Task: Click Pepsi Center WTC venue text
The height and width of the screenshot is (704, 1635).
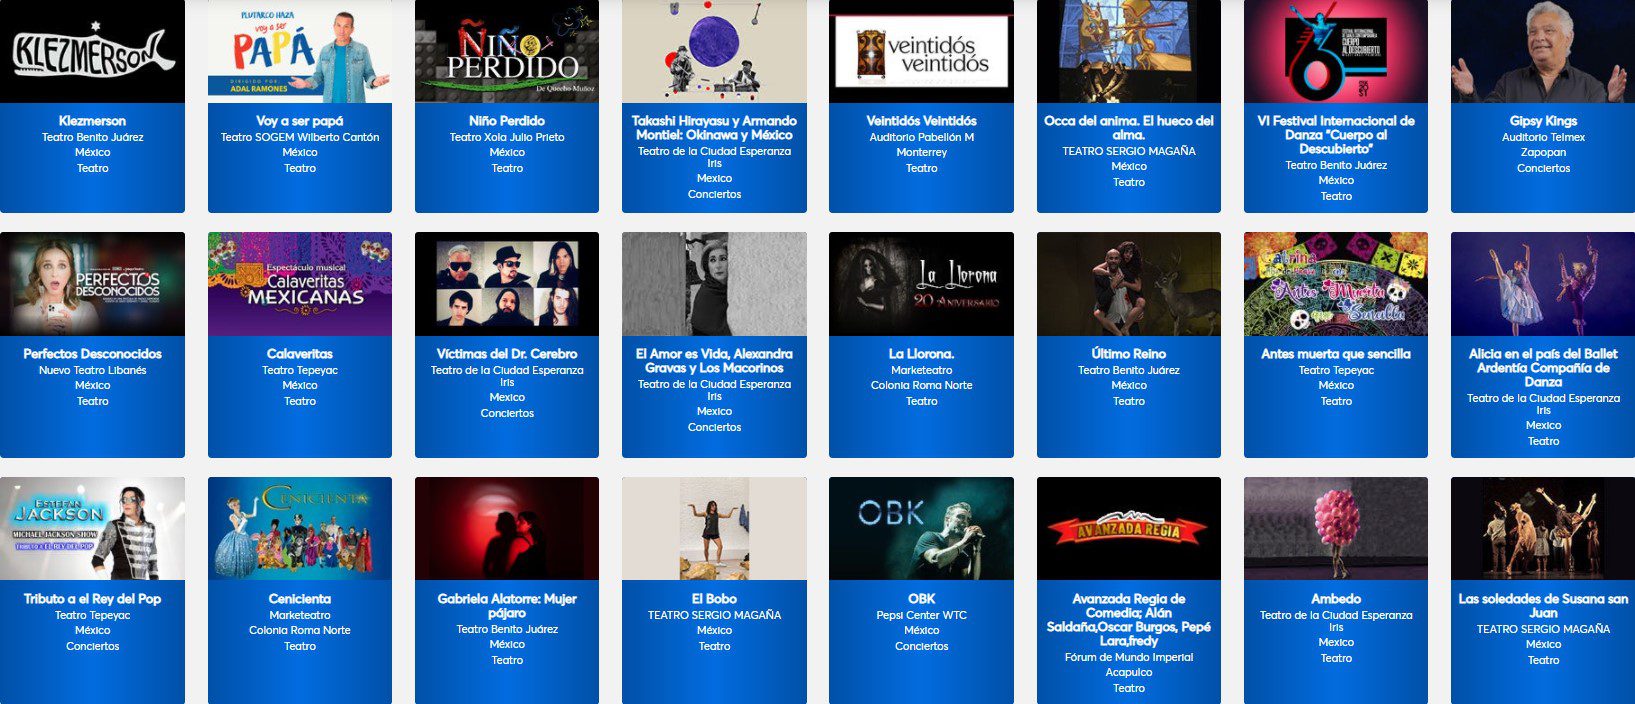Action: coord(921,615)
